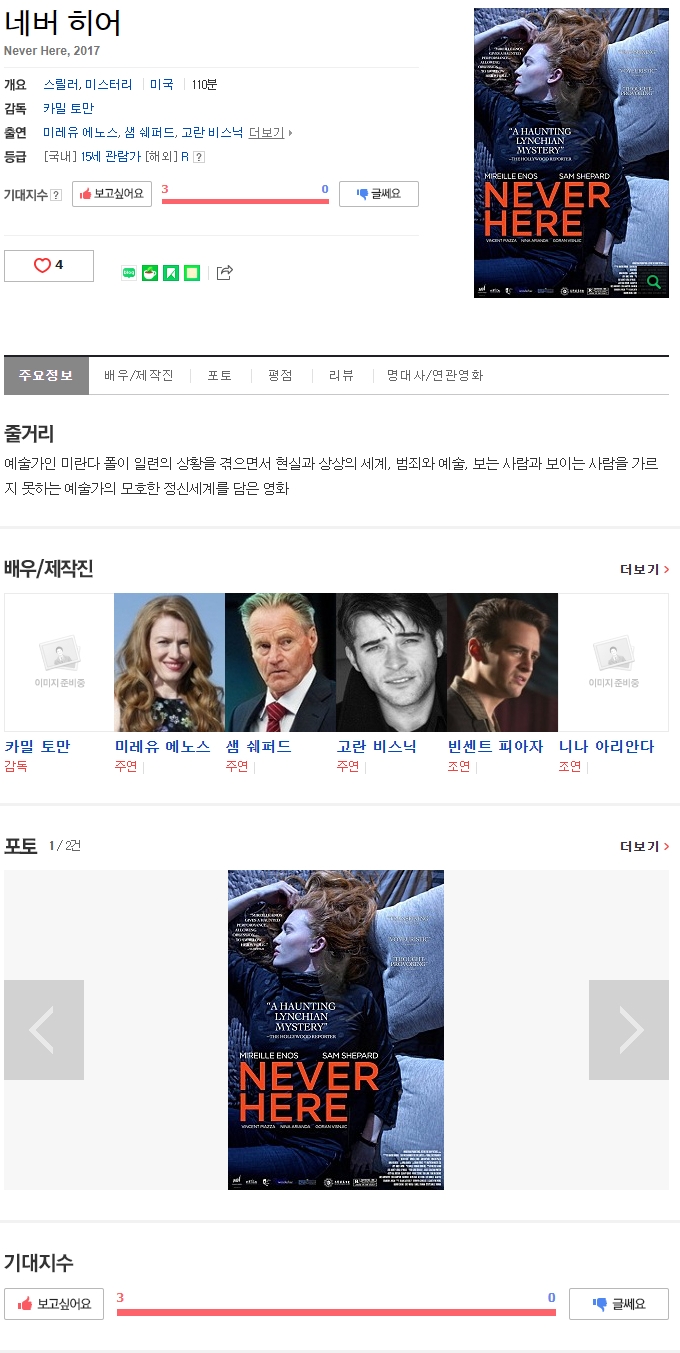The width and height of the screenshot is (680, 1353).
Task: Click the 110분 runtime text
Action: [204, 85]
